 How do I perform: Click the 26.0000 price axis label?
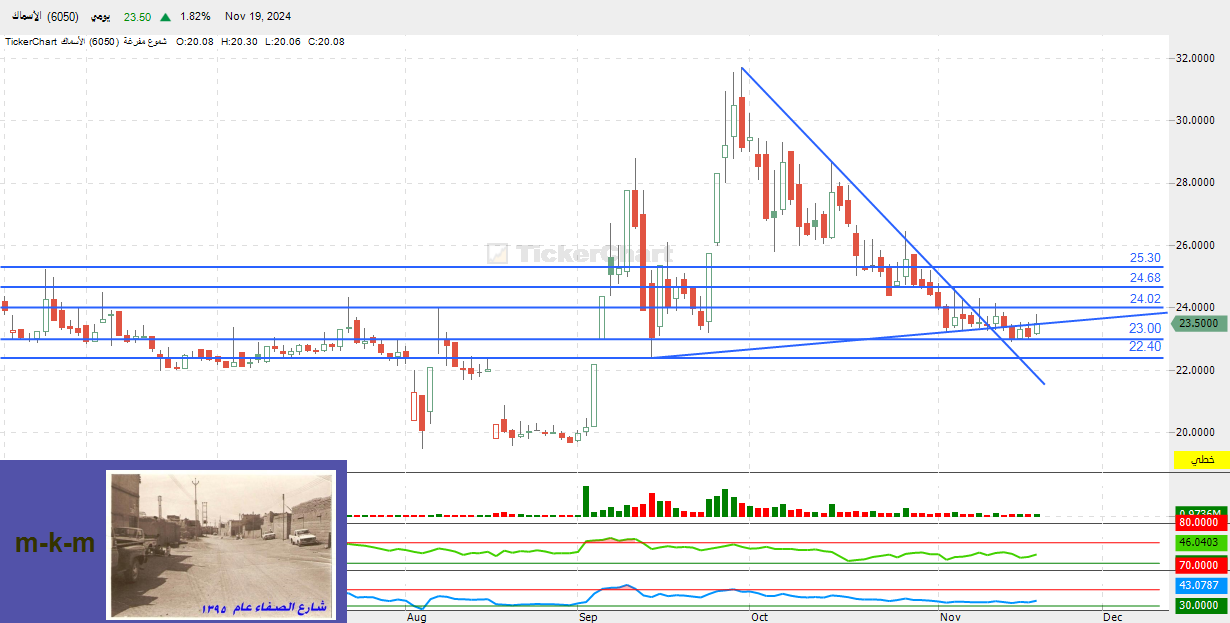pyautogui.click(x=1195, y=245)
